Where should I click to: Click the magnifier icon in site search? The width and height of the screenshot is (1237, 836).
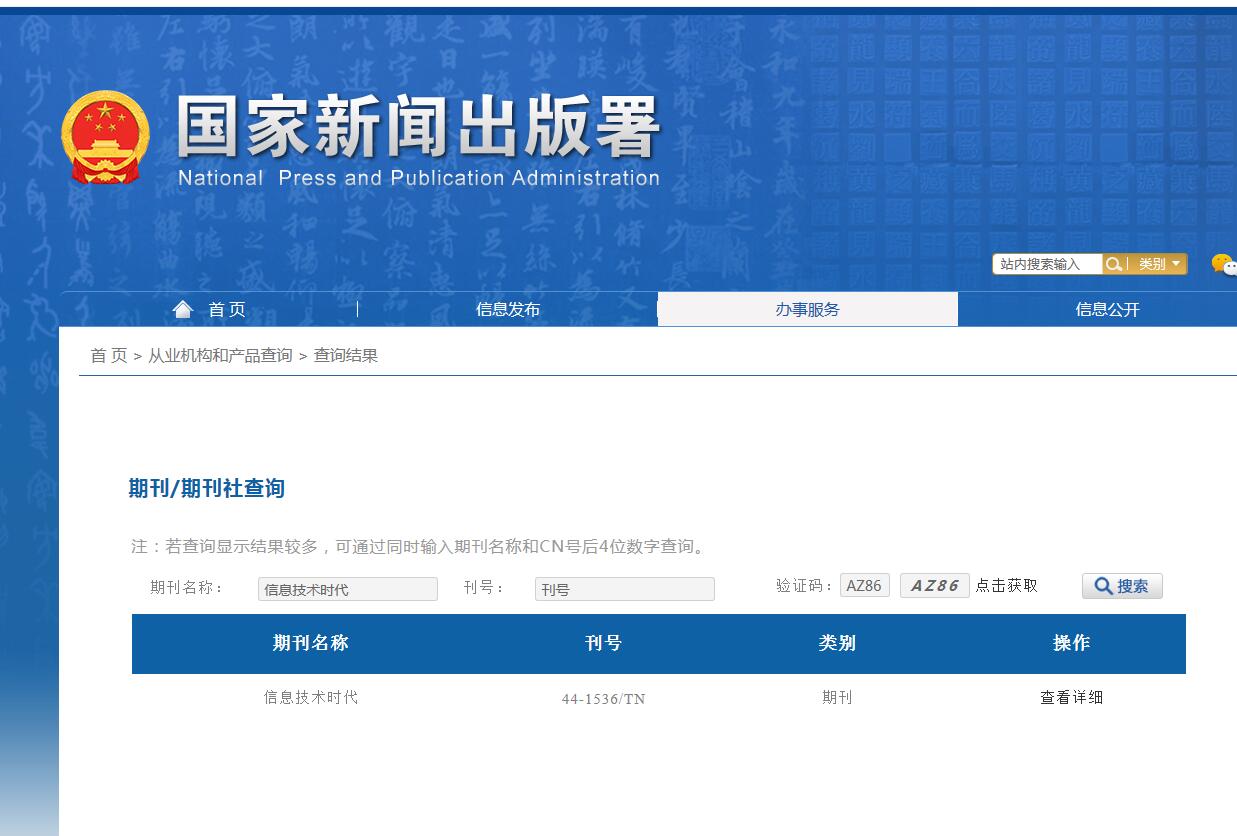coord(1114,264)
